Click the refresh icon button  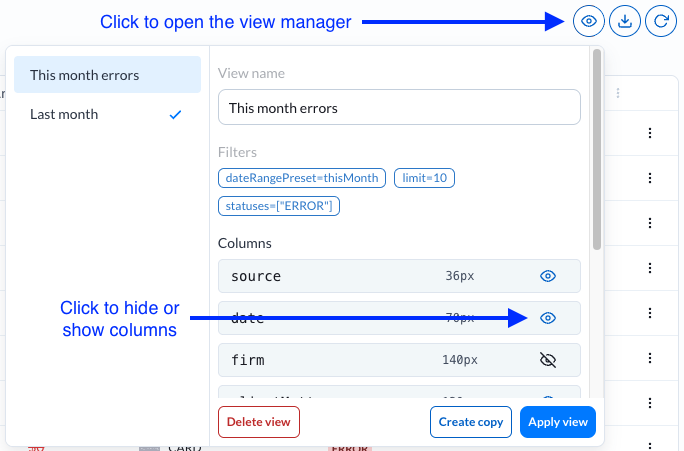pos(661,21)
